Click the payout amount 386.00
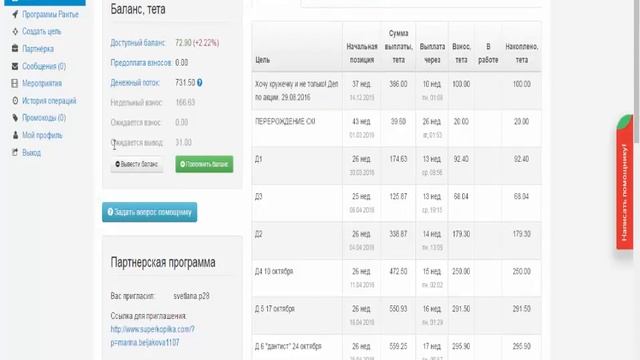The width and height of the screenshot is (640, 360). [398, 84]
